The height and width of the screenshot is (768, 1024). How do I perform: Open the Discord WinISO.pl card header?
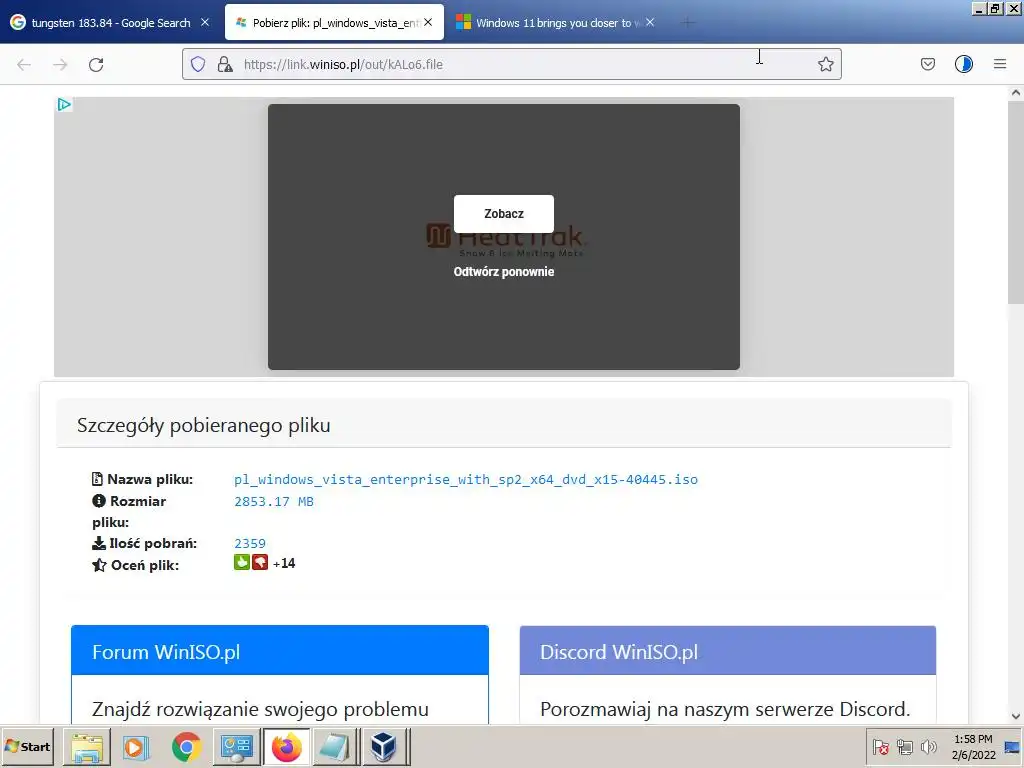728,650
